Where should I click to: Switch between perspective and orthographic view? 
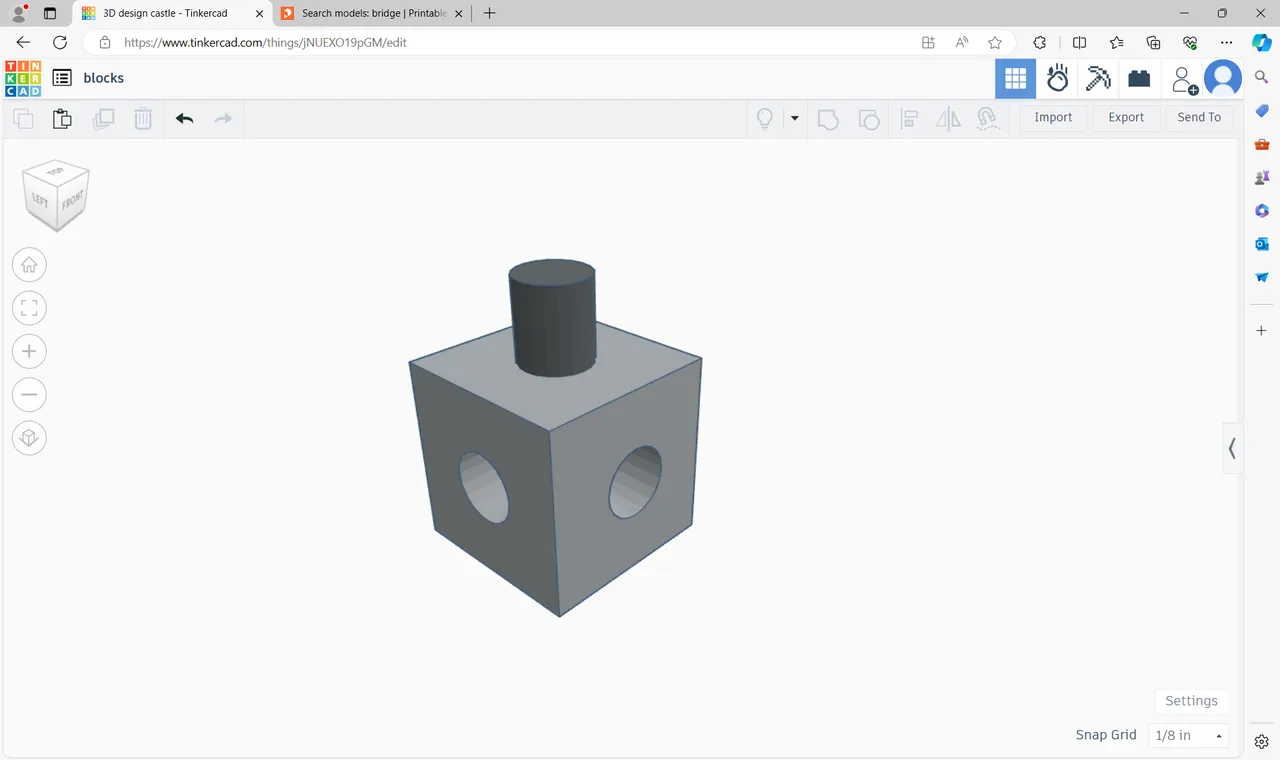pos(29,437)
